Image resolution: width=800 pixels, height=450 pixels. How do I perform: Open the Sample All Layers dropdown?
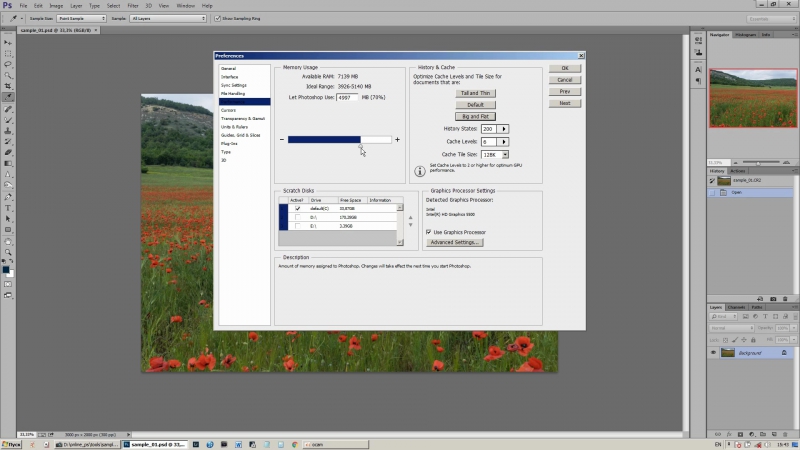pos(168,18)
